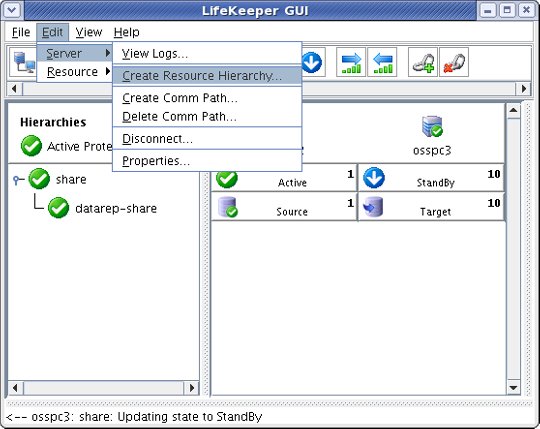Click the Target cell text
The image size is (540, 429).
click(435, 212)
